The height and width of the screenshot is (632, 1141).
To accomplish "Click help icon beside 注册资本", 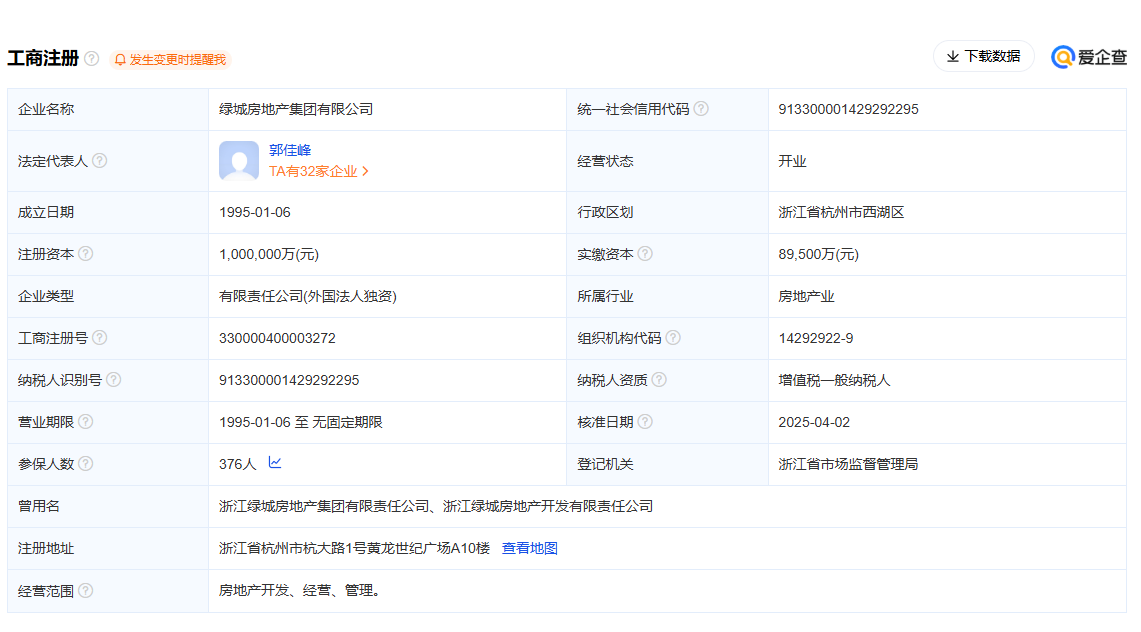I will (86, 254).
